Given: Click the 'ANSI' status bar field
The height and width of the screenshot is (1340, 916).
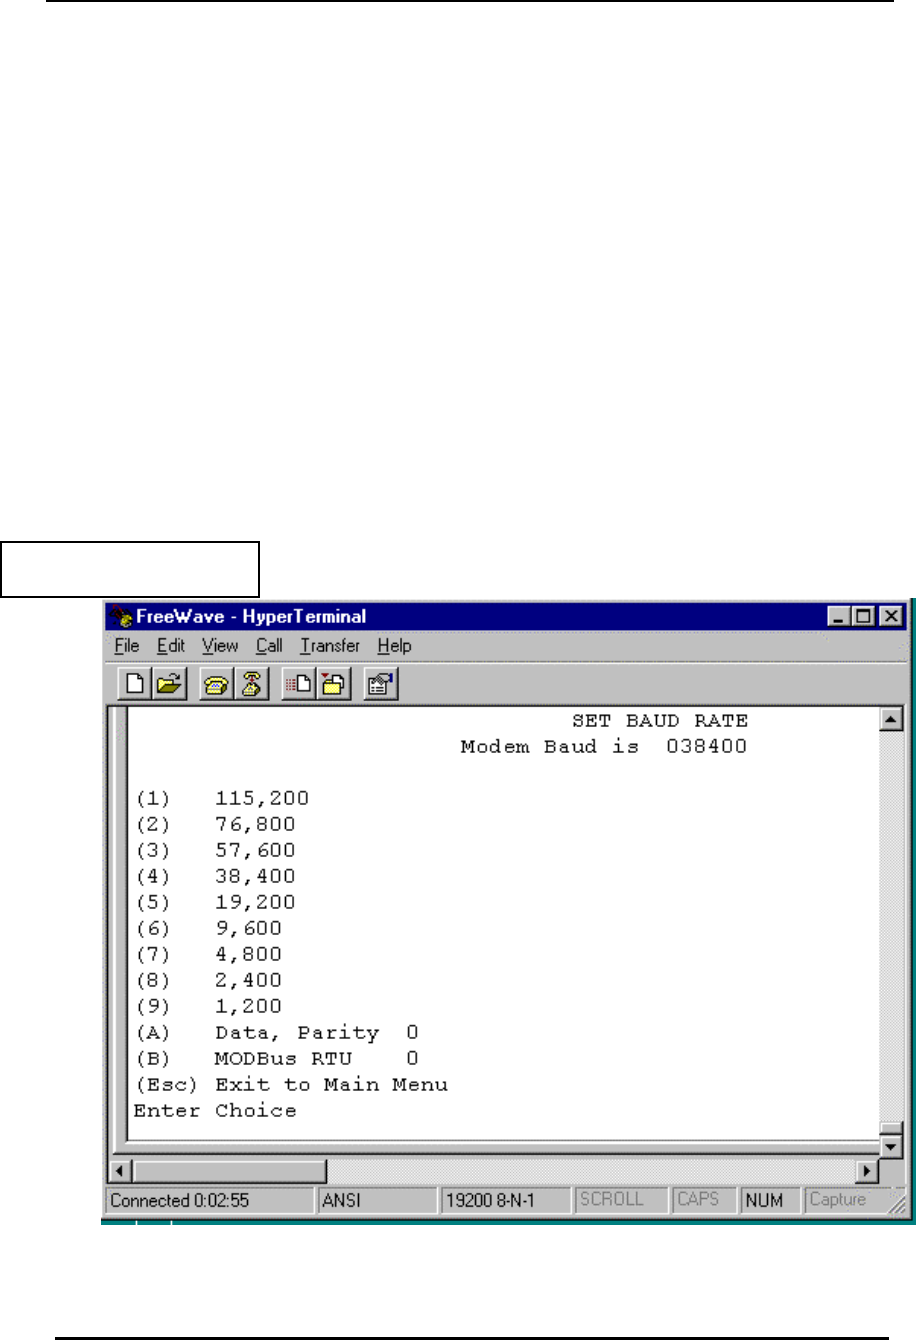Looking at the screenshot, I should 378,1200.
